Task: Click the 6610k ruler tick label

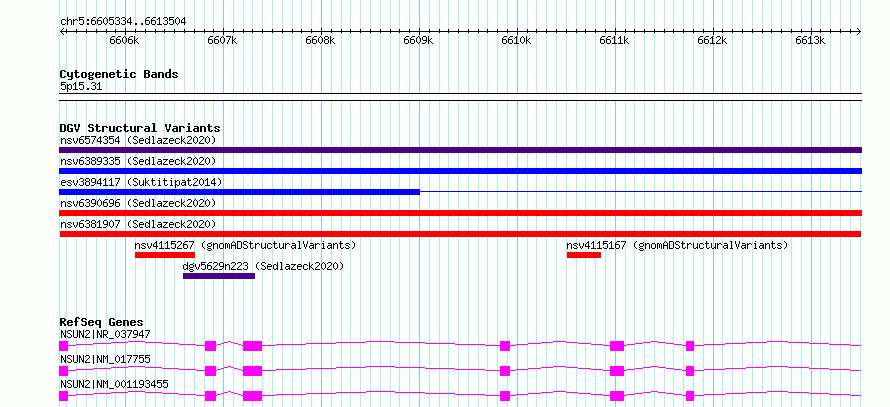Action: point(518,41)
